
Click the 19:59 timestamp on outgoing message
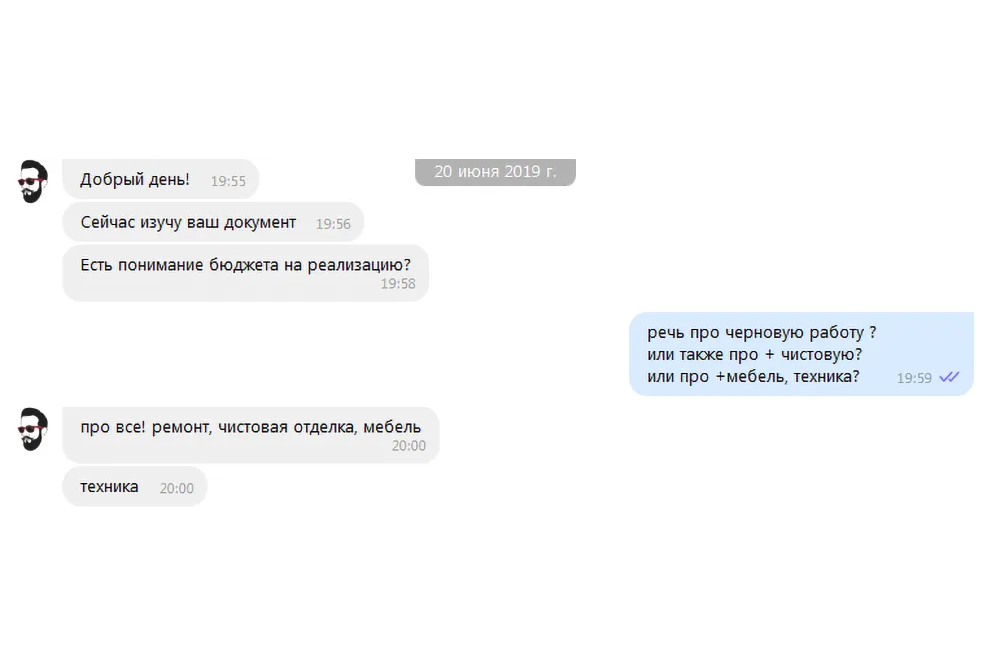(914, 378)
